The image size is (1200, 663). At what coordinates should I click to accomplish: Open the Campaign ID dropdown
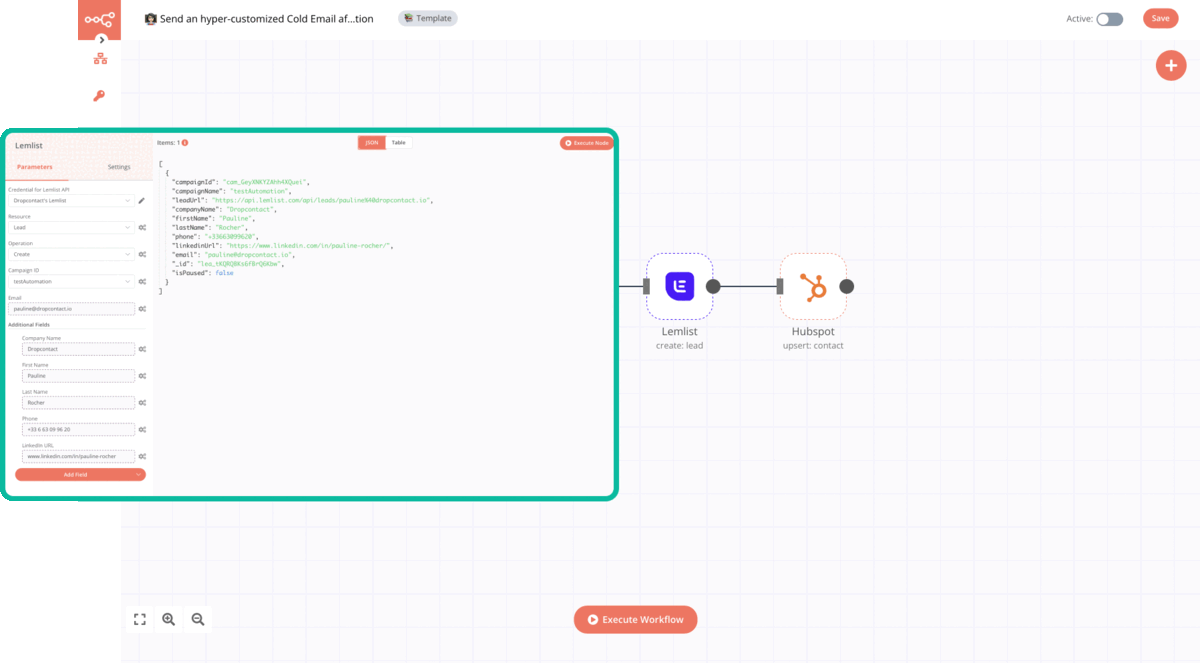[x=71, y=281]
